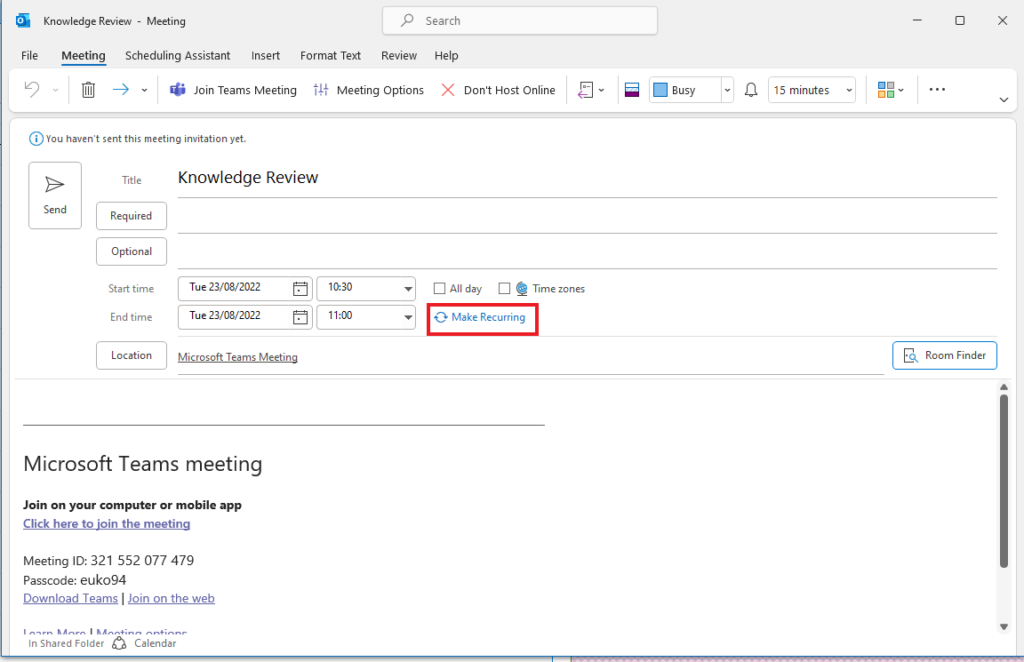
Task: Click the More commands ellipsis
Action: click(x=937, y=89)
